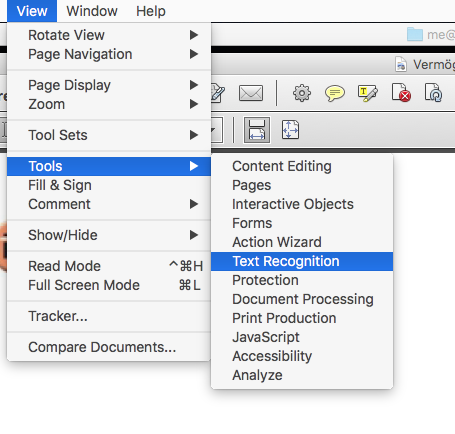Click the delete page icon with red X
The height and width of the screenshot is (434, 455).
pyautogui.click(x=401, y=93)
